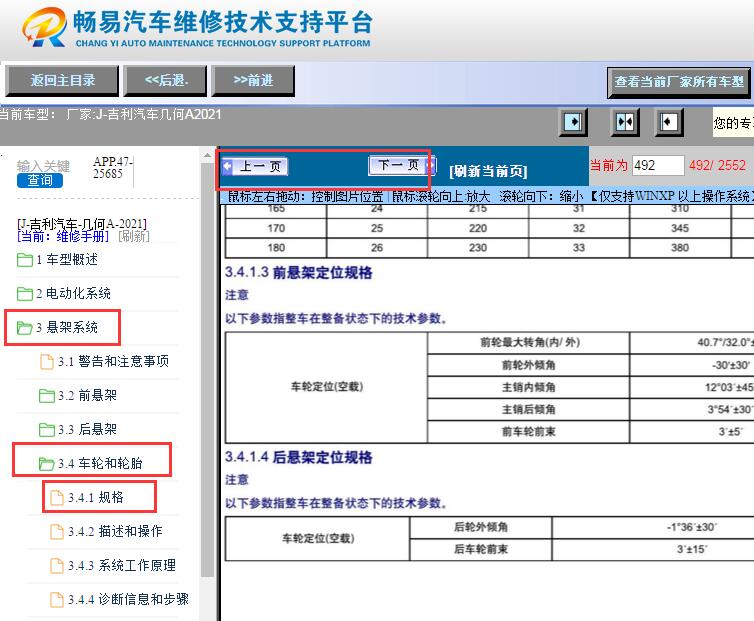The height and width of the screenshot is (621, 754).
Task: Return to main directory via 返回主目录
Action: click(62, 81)
